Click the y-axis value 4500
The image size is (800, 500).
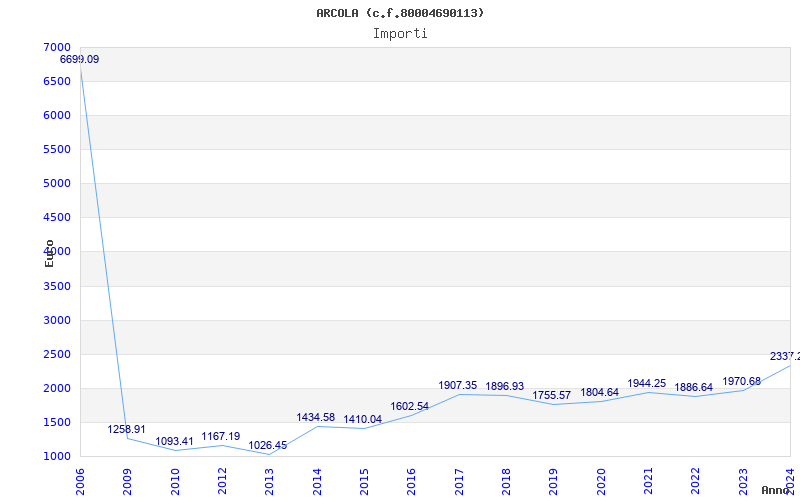(57, 217)
